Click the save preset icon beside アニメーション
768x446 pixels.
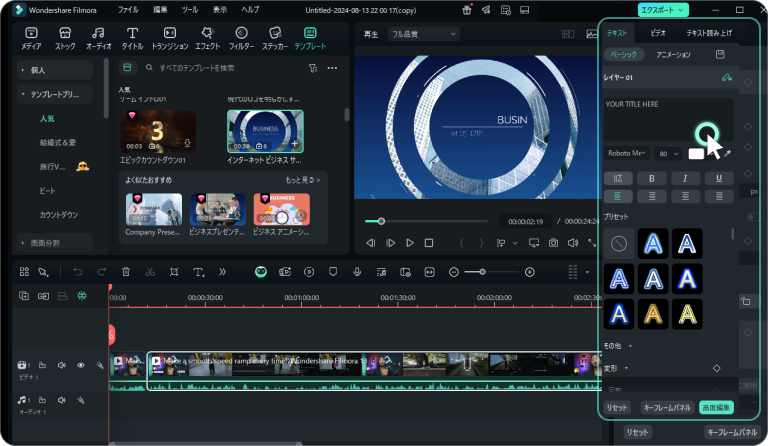point(720,54)
